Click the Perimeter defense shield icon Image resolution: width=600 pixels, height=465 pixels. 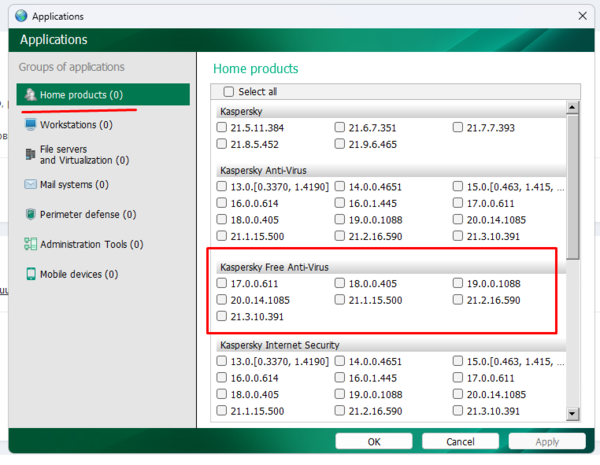tap(30, 214)
